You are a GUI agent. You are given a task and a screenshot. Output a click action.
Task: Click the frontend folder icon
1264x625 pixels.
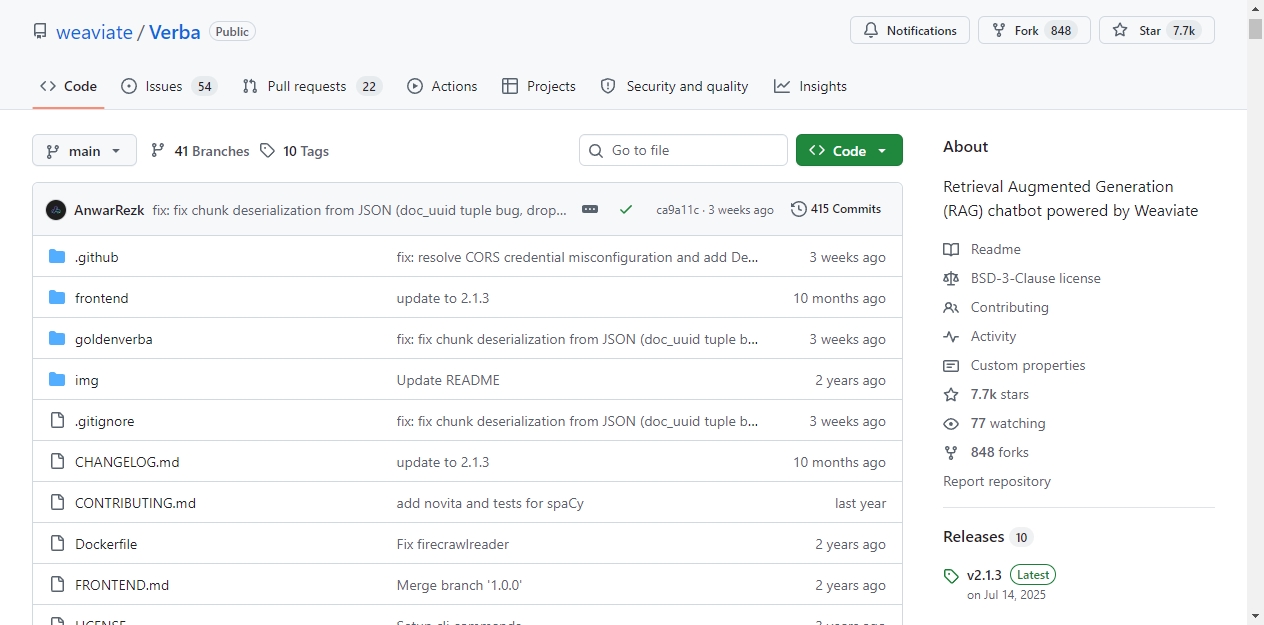coord(57,298)
